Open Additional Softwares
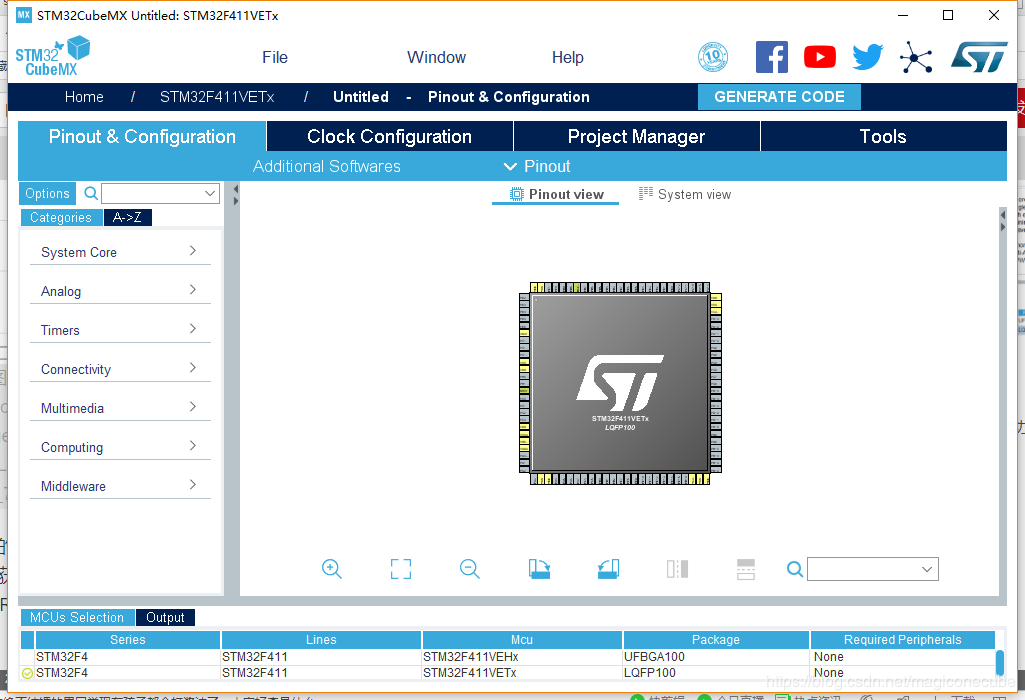The image size is (1025, 700). [x=327, y=167]
